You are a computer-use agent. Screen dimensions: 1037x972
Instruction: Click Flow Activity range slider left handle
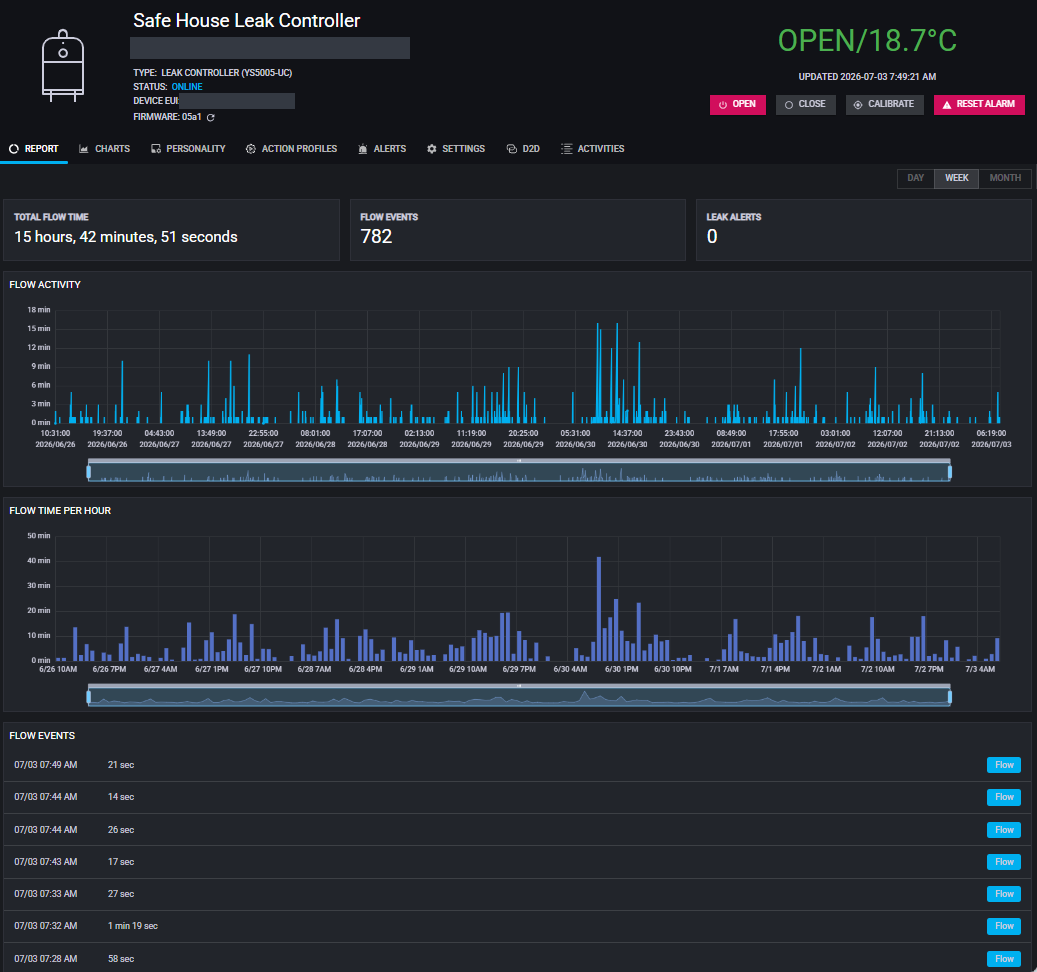click(x=89, y=472)
